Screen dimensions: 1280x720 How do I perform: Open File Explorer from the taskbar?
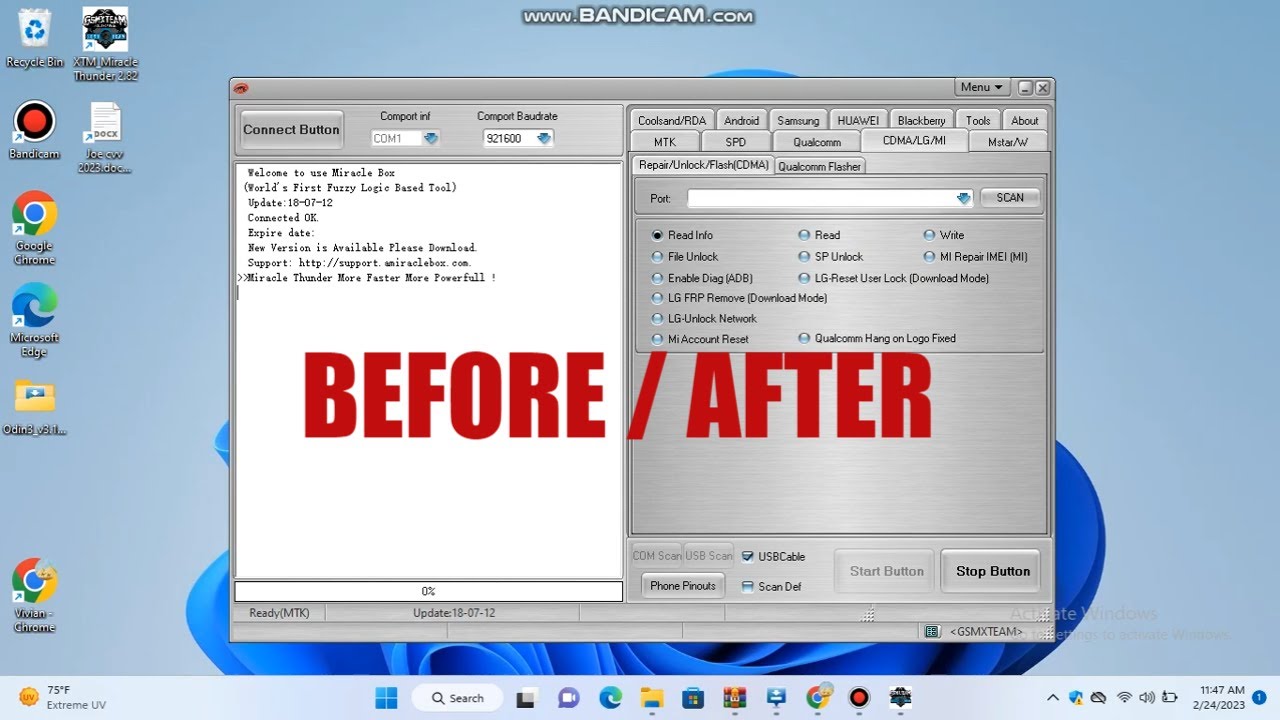pyautogui.click(x=652, y=698)
